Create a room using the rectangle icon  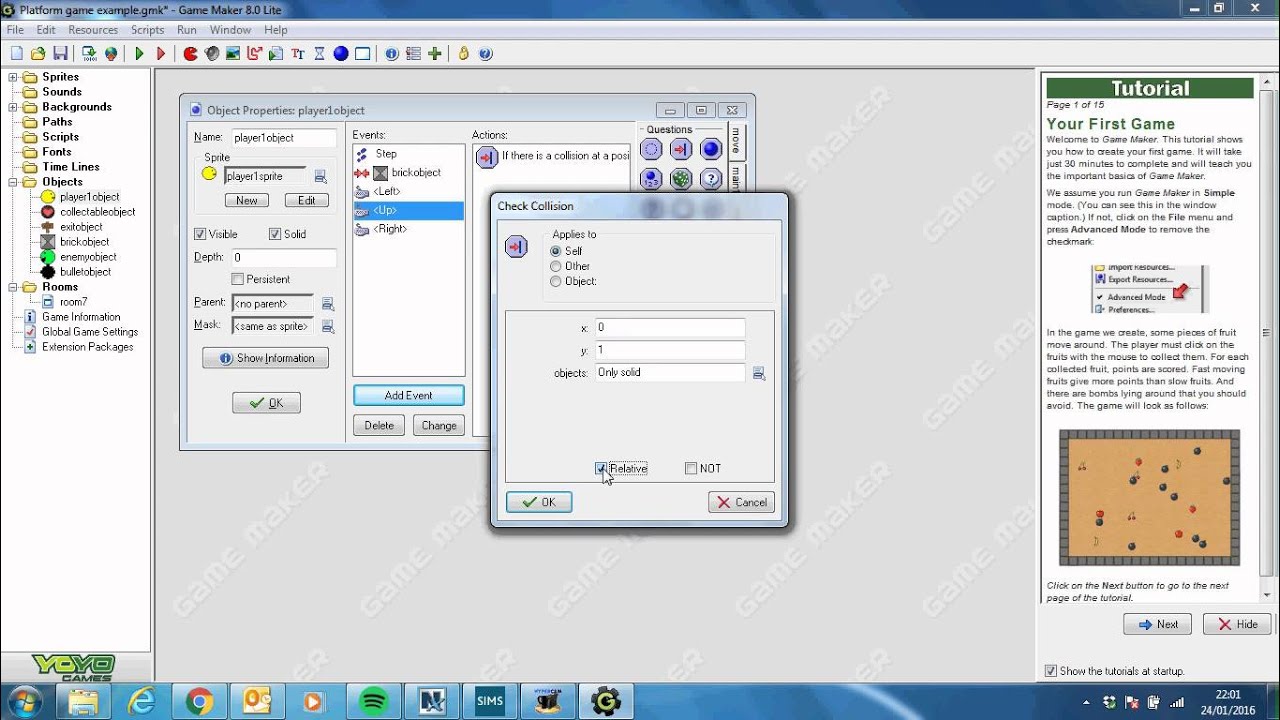[x=362, y=54]
